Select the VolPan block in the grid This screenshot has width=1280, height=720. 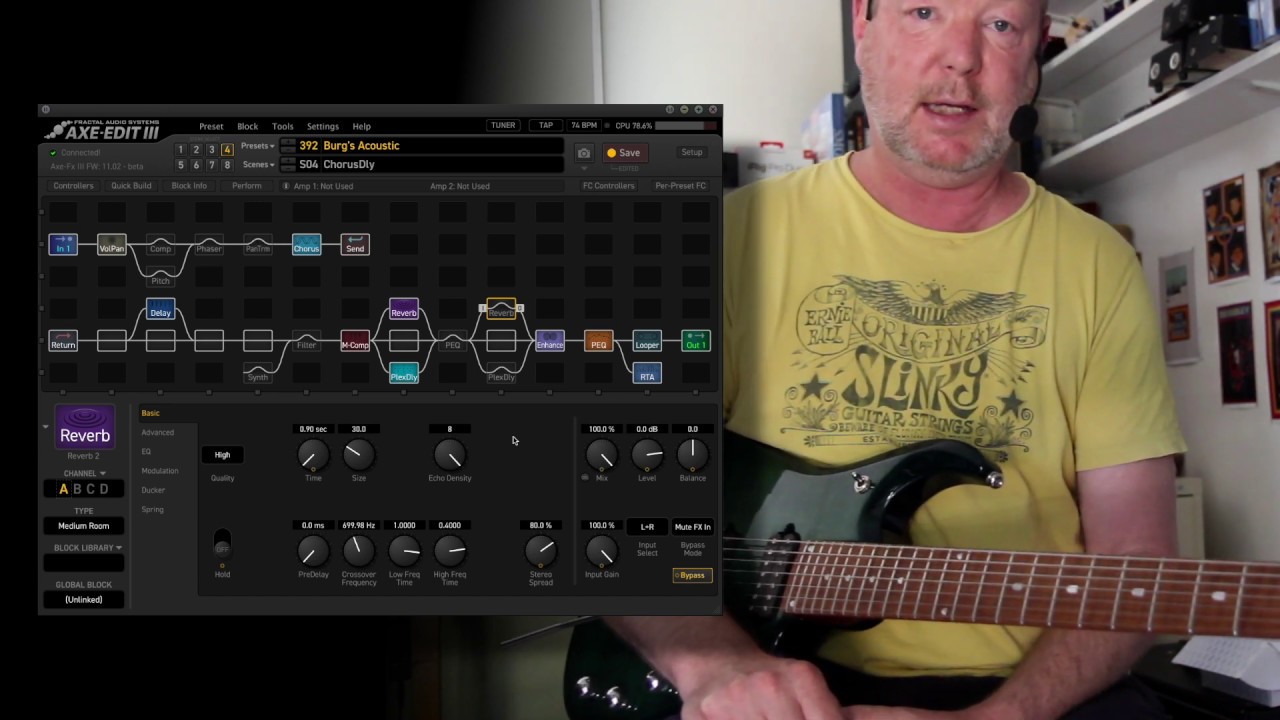click(x=112, y=244)
